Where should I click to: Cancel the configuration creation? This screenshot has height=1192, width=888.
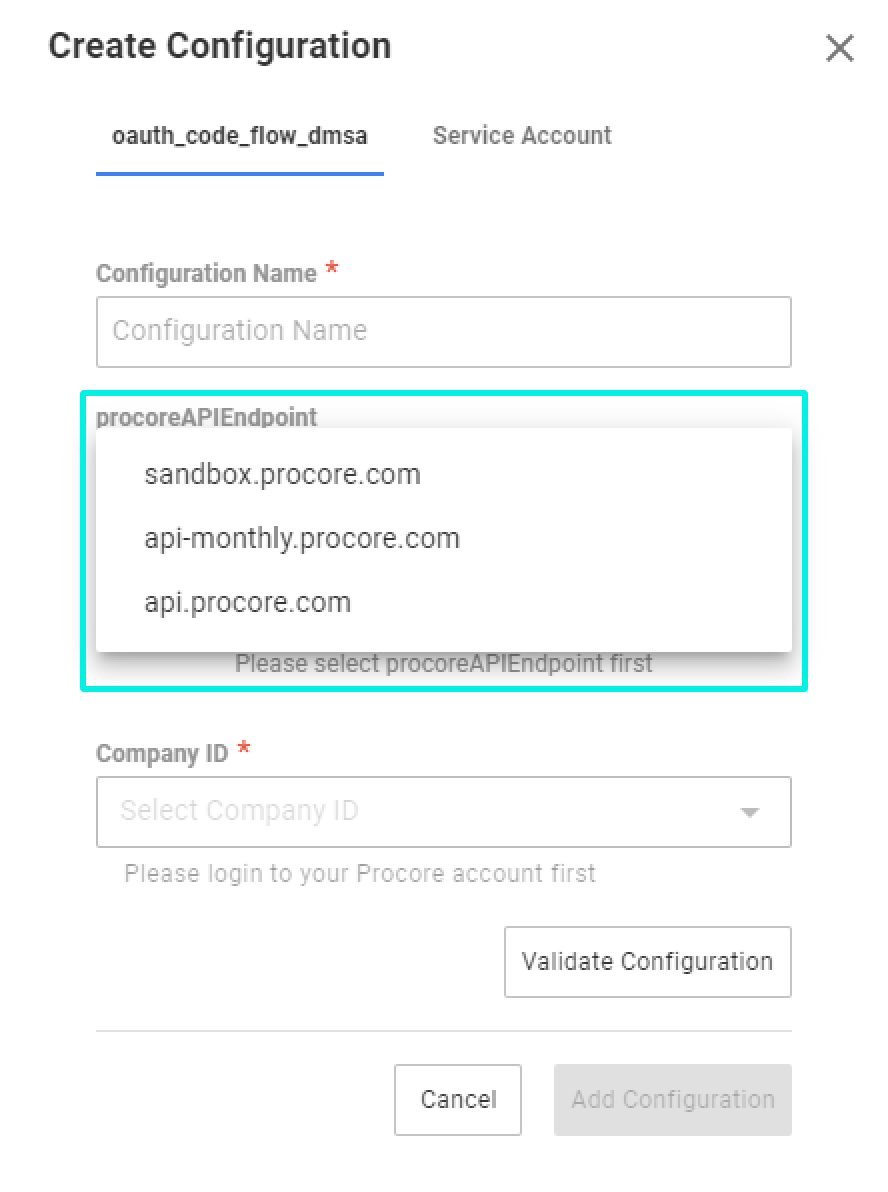pyautogui.click(x=458, y=1100)
